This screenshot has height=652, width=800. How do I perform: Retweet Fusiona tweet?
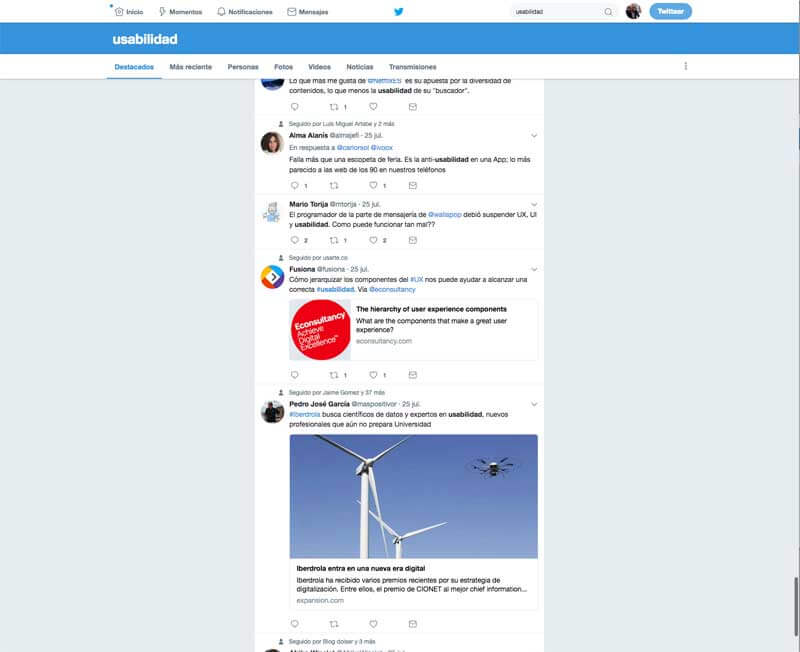334,375
